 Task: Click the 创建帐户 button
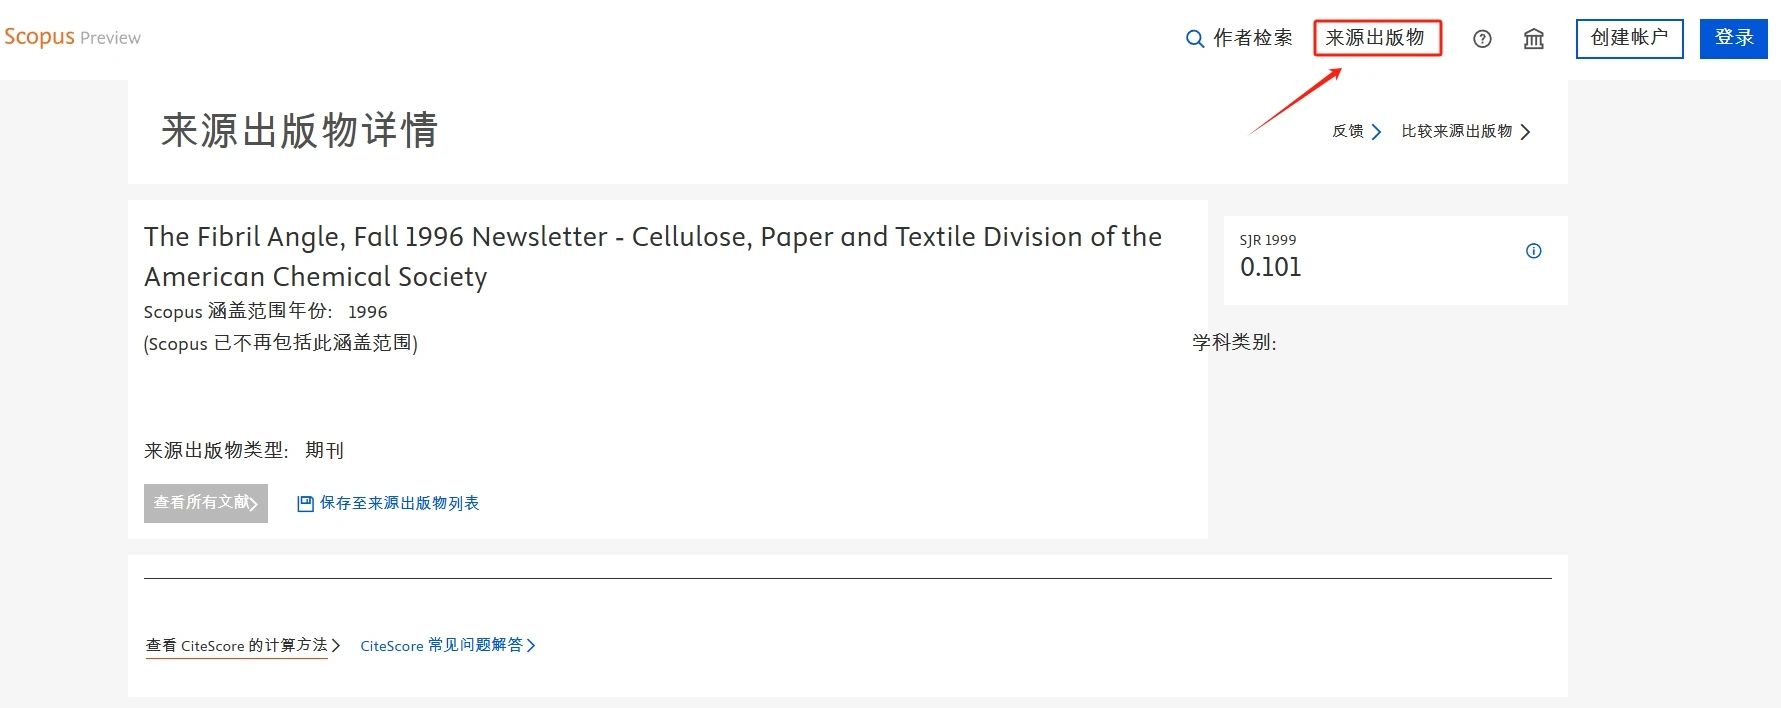[1629, 38]
